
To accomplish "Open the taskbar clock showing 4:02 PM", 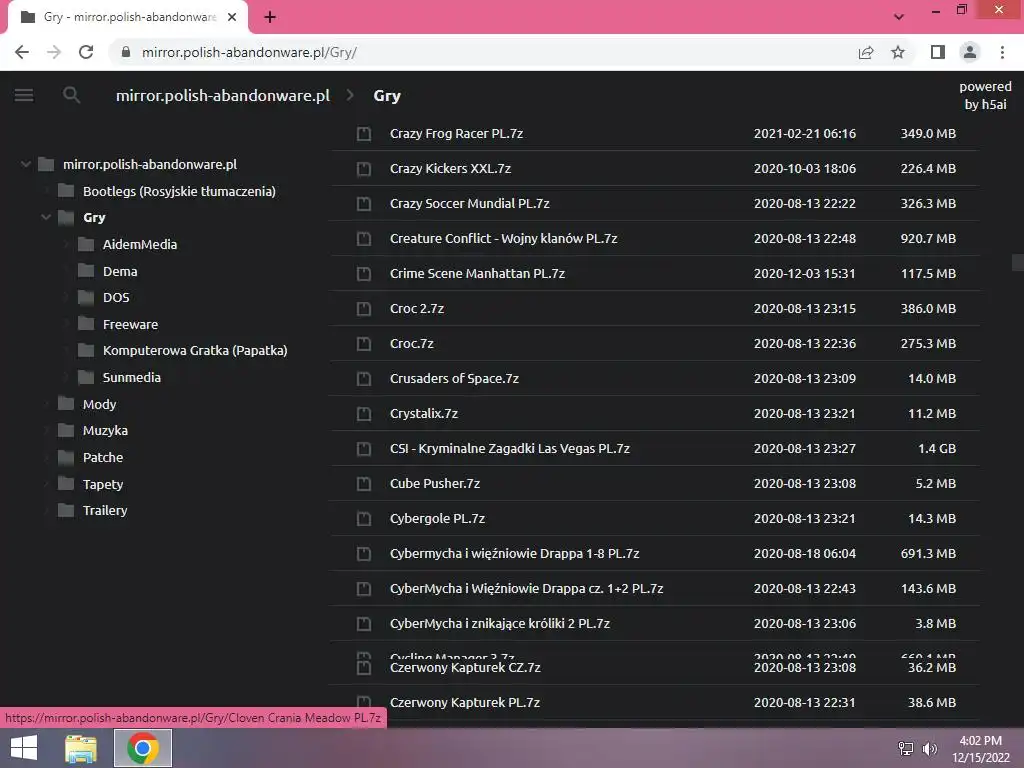I will point(981,749).
